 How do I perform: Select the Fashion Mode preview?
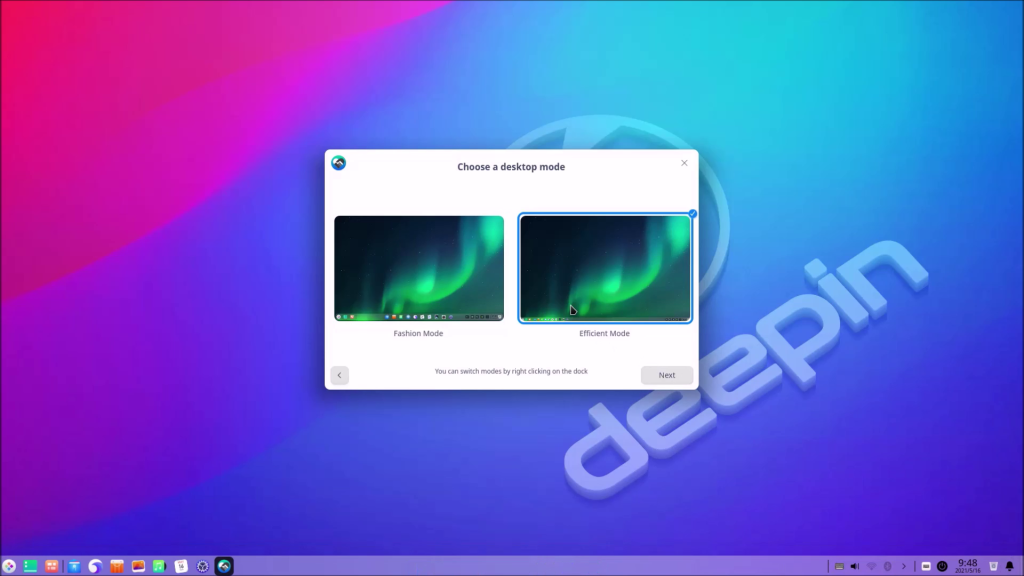point(419,268)
